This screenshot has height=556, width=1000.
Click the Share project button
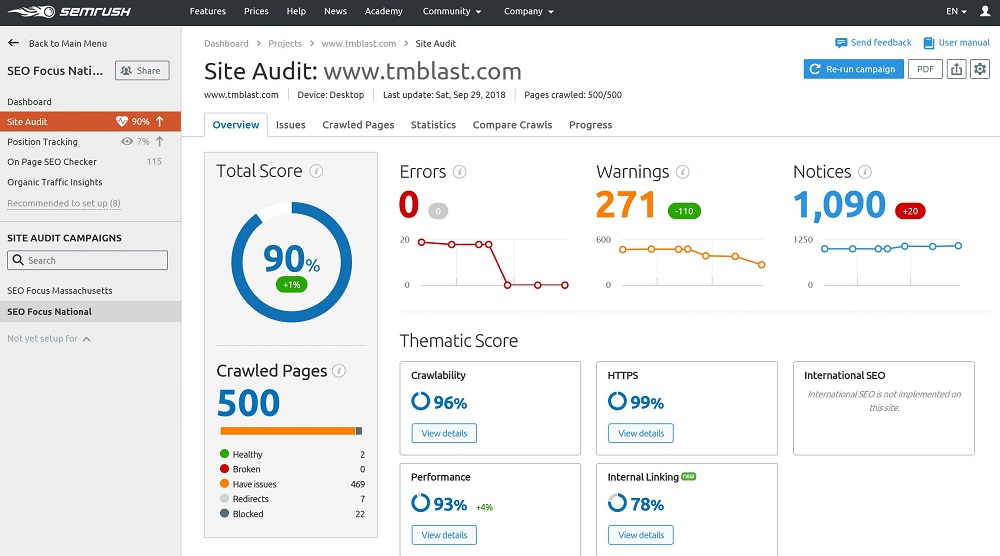[142, 71]
